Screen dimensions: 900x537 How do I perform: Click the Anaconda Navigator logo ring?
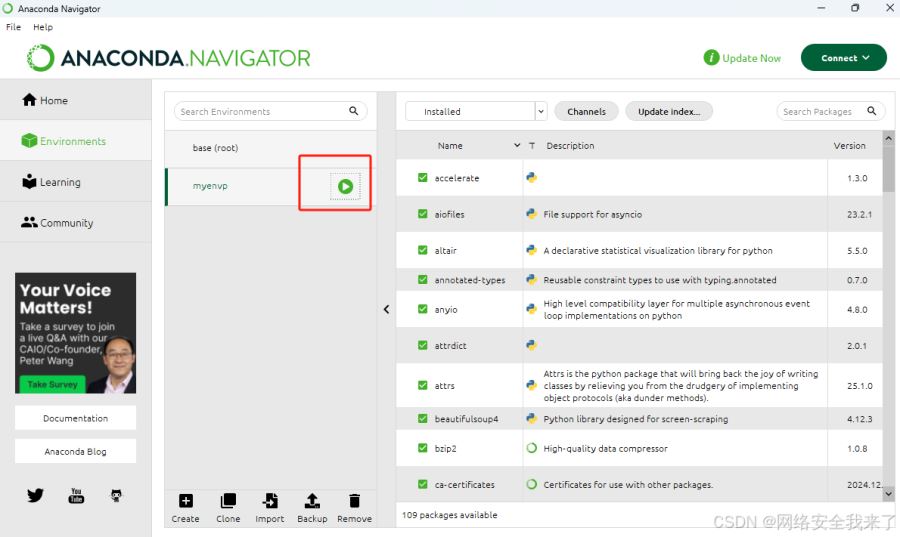click(41, 58)
